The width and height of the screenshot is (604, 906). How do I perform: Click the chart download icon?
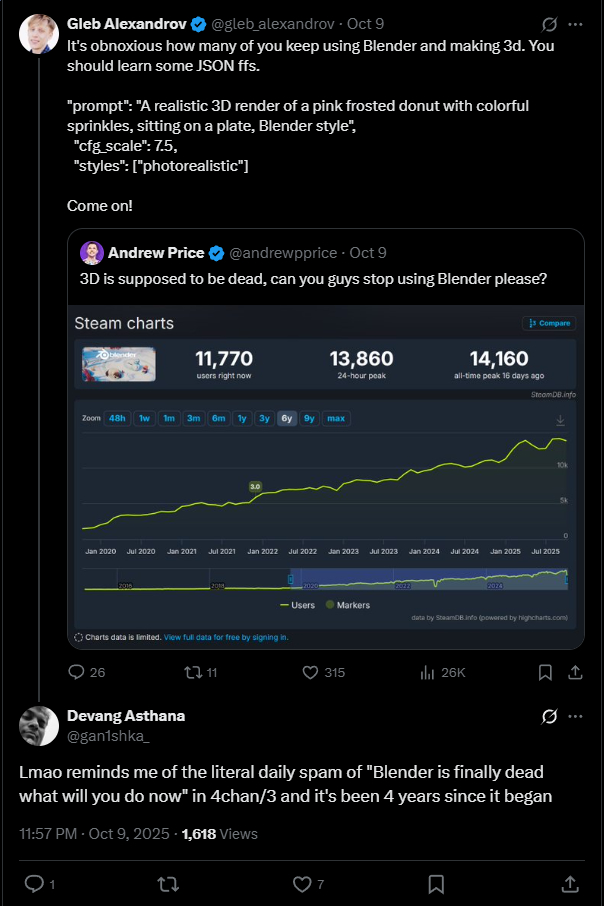pos(560,419)
